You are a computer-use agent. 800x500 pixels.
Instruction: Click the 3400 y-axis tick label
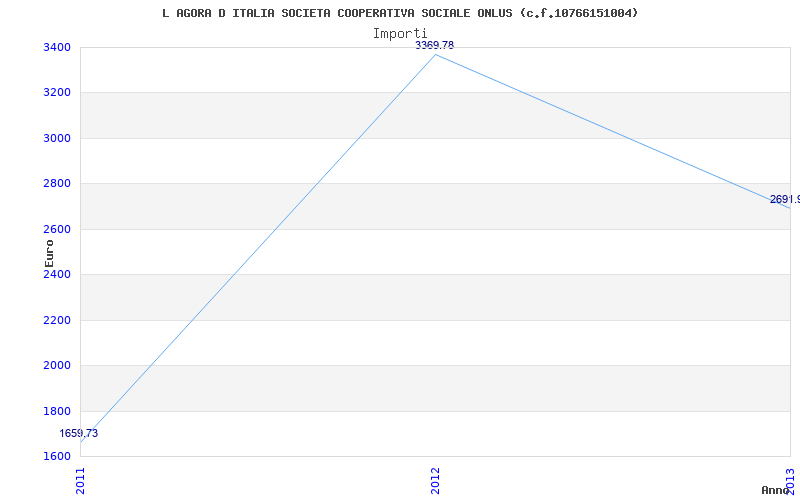57,48
